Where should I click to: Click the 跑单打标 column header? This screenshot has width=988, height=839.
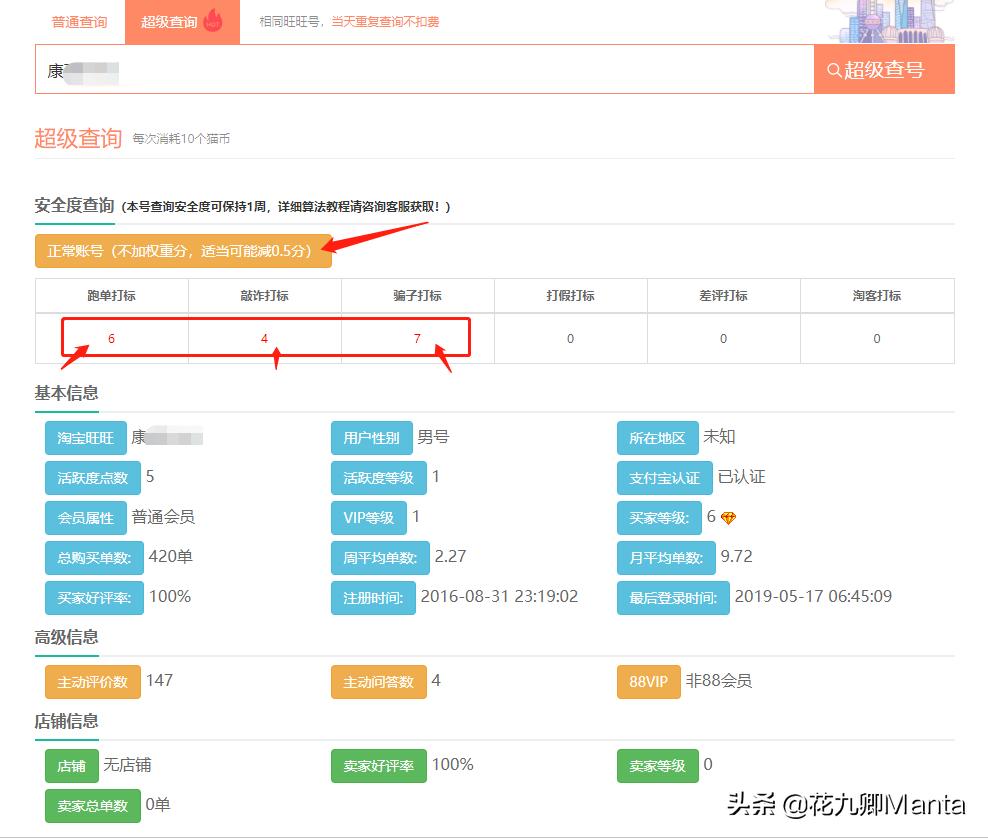click(x=112, y=295)
